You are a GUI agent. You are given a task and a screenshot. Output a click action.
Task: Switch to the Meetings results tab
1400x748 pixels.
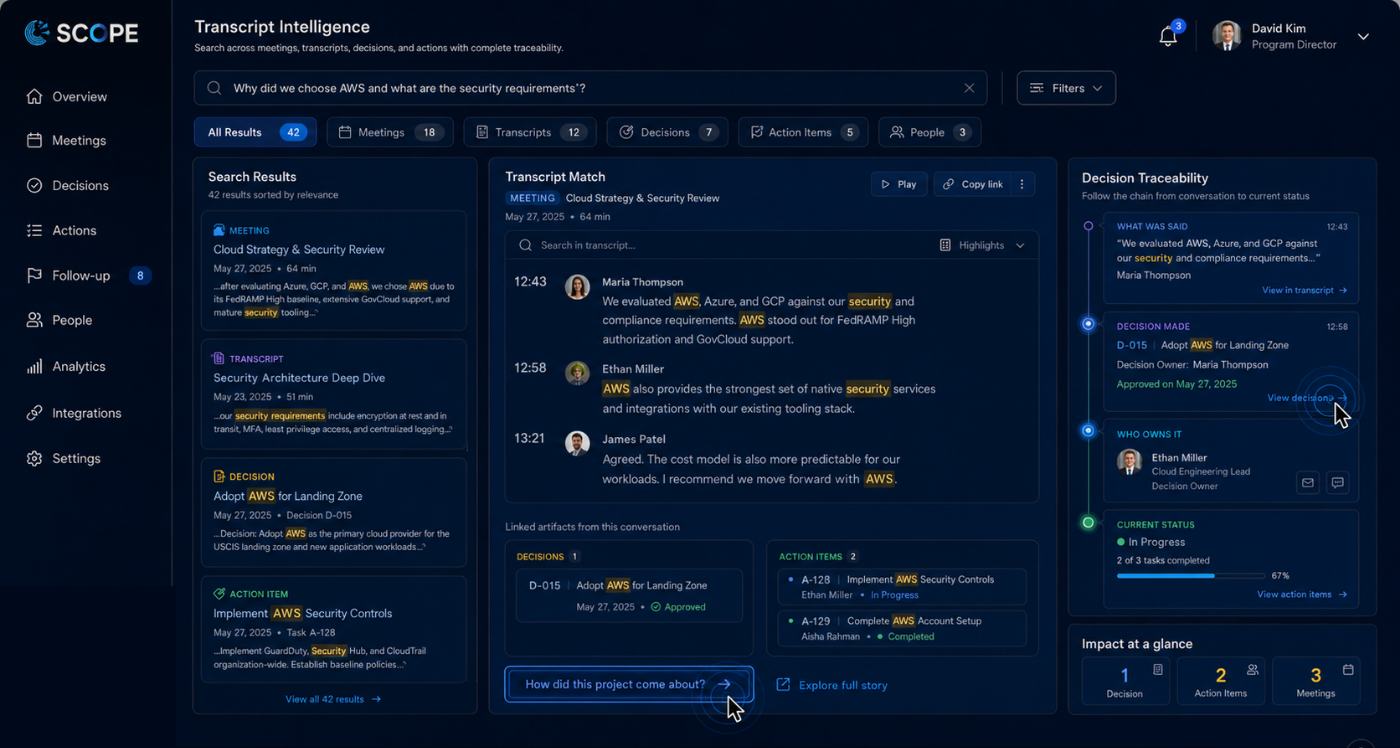click(x=390, y=132)
